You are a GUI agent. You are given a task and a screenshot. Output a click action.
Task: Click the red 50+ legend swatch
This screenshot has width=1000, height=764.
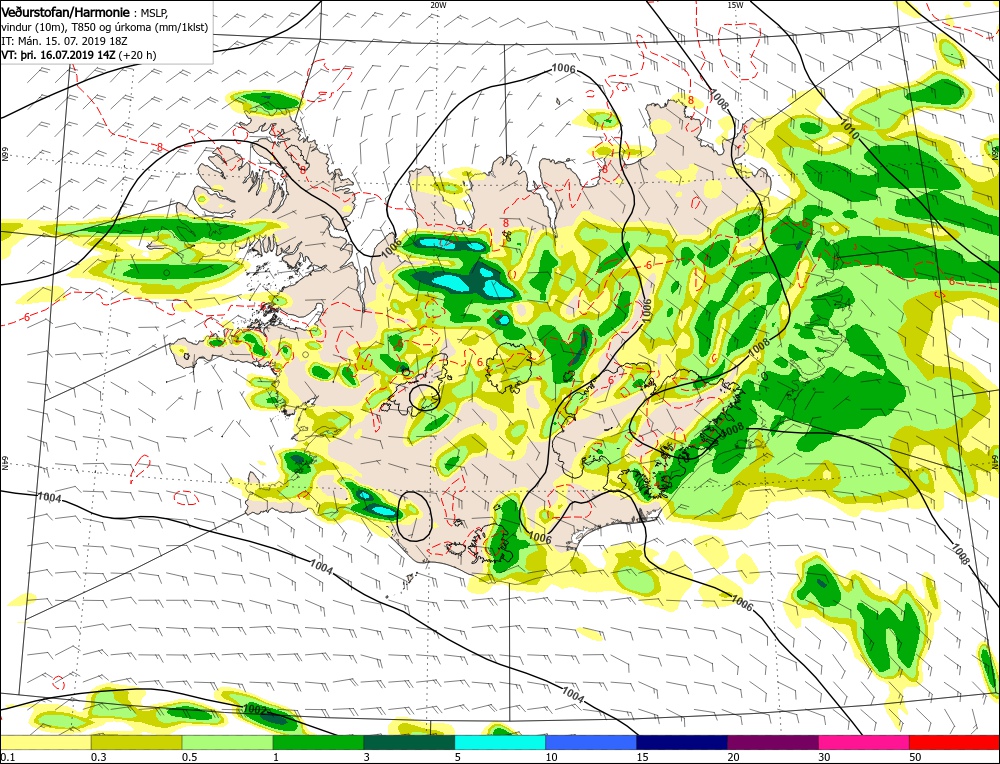(x=954, y=742)
